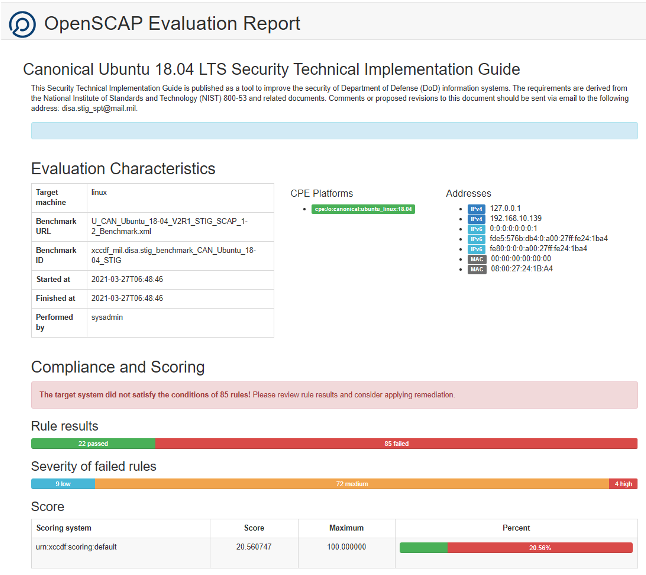
Task: Click the Benchmark ID xccdf value
Action: pyautogui.click(x=173, y=255)
